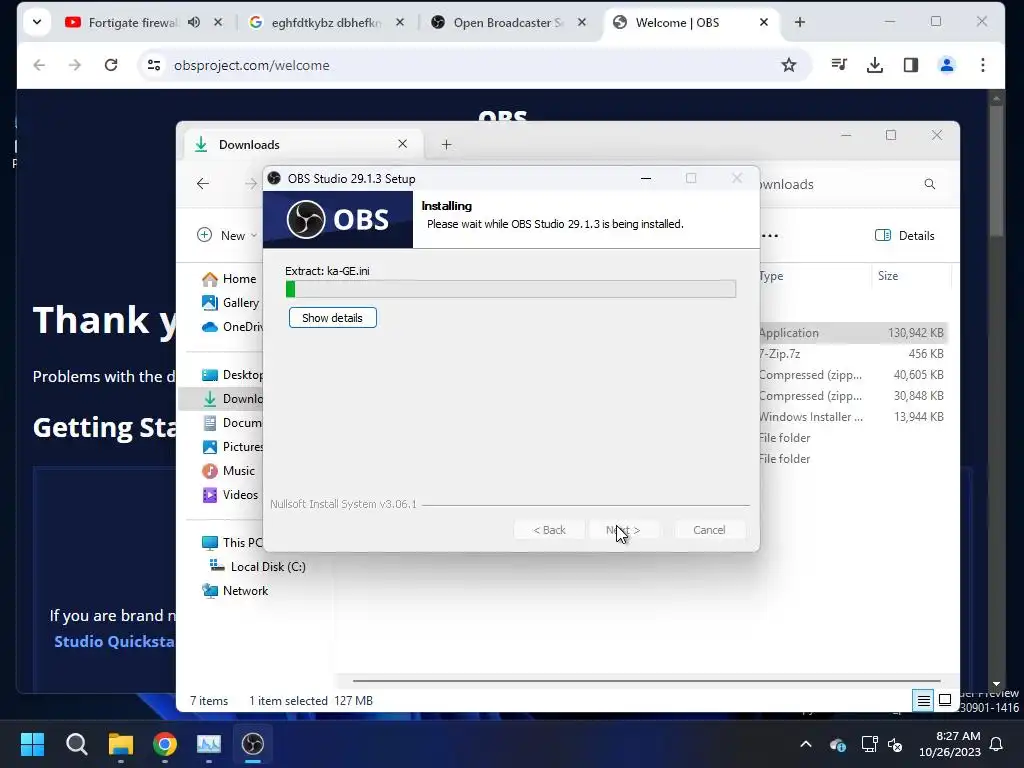Select the 130,942 KB Application file row
1024x768 pixels.
[852, 333]
